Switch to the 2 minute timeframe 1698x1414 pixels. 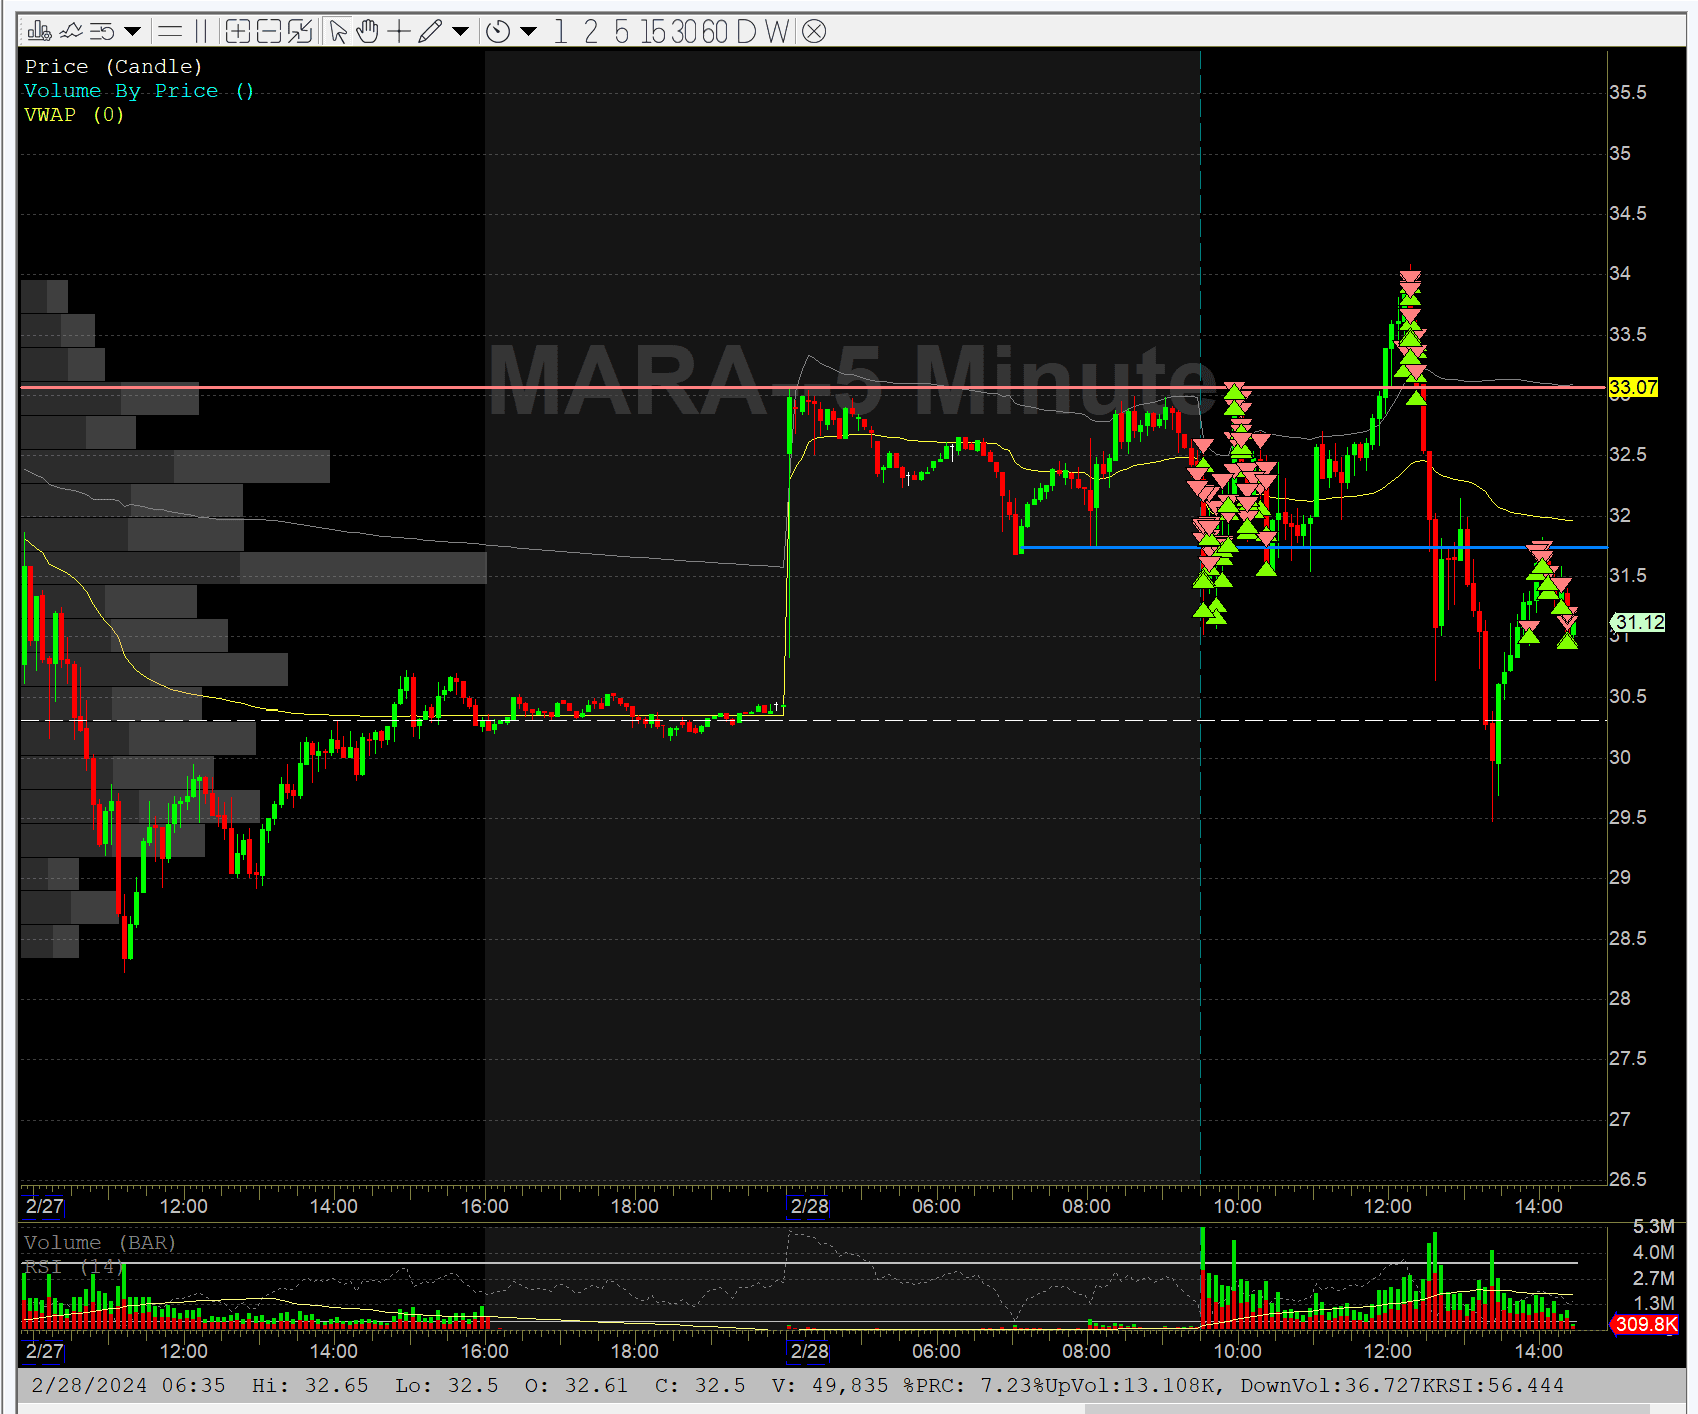pos(591,32)
